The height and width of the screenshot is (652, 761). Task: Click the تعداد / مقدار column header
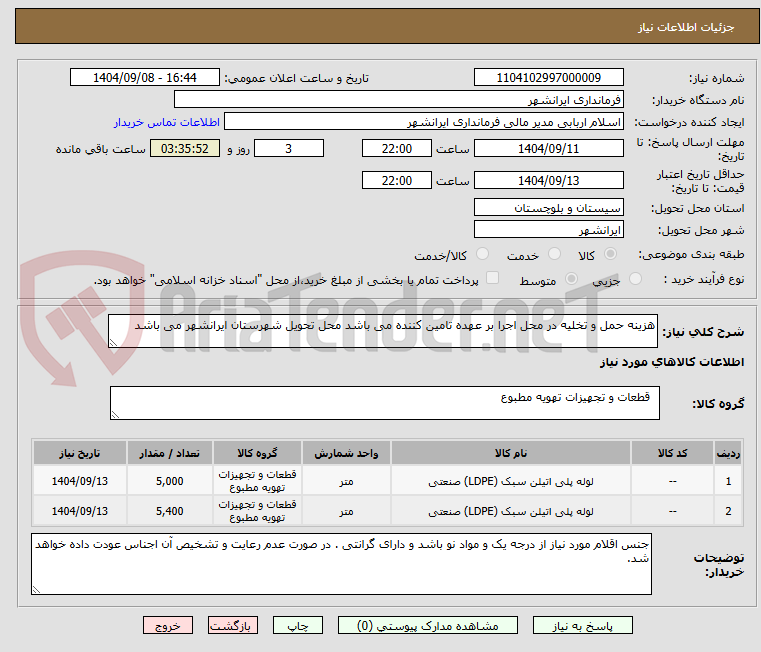pyautogui.click(x=169, y=453)
